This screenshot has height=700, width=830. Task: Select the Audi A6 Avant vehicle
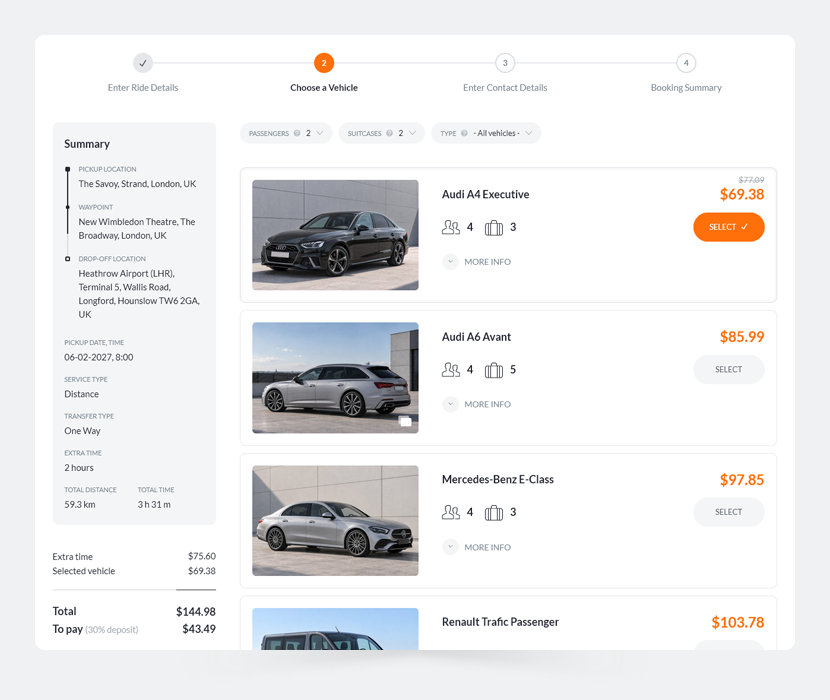click(729, 369)
